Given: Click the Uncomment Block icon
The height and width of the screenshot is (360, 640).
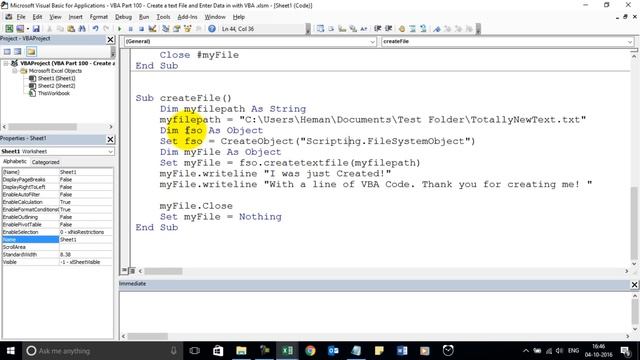Looking at the screenshot, I should point(423,29).
